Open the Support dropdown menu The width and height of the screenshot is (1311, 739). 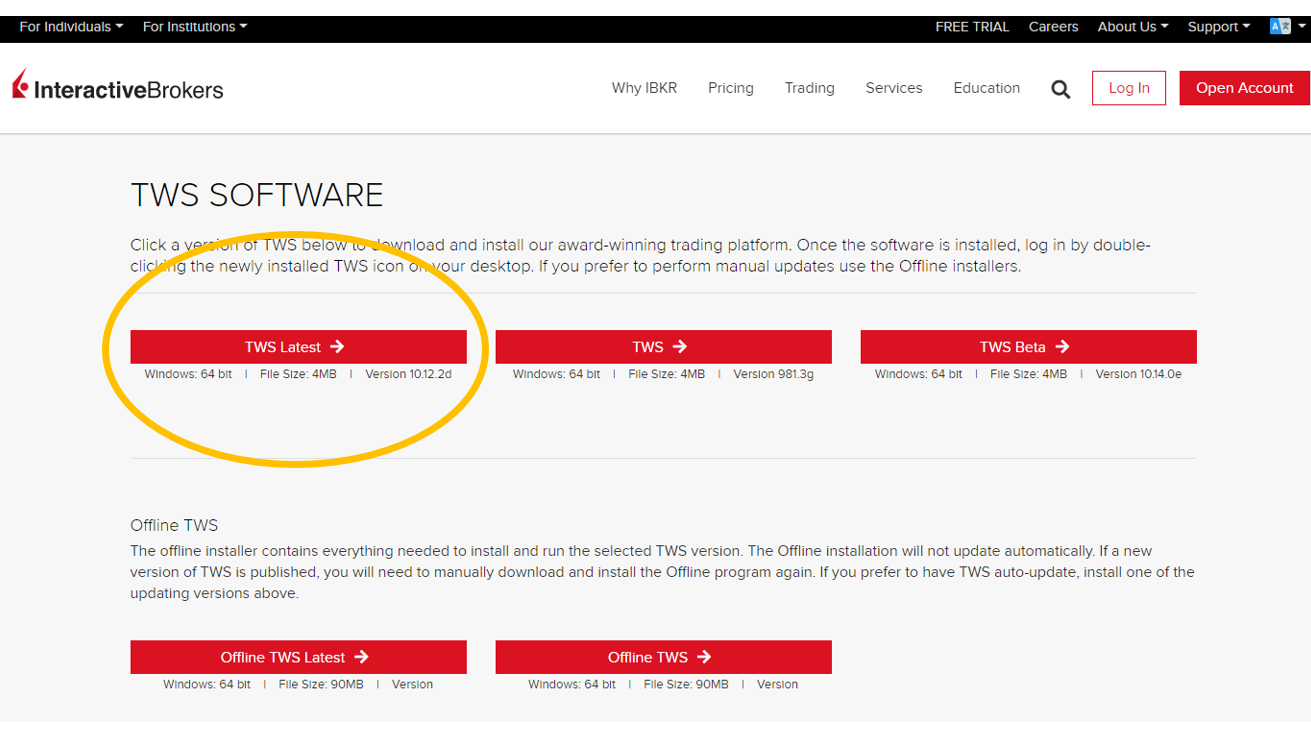click(x=1219, y=27)
